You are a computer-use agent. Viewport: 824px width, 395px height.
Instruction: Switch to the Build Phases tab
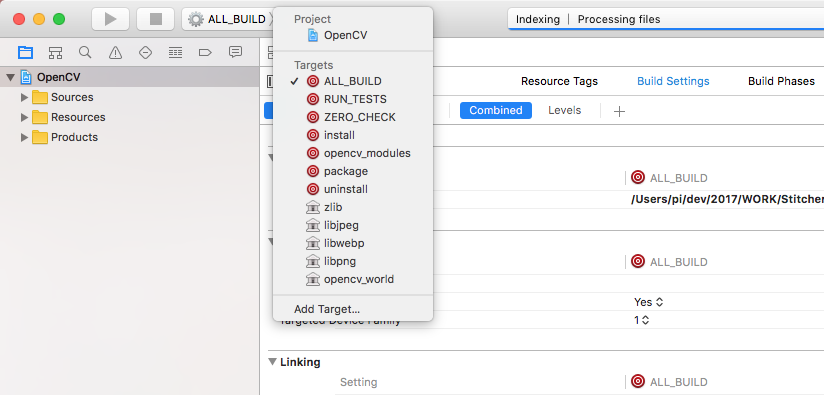tap(781, 81)
